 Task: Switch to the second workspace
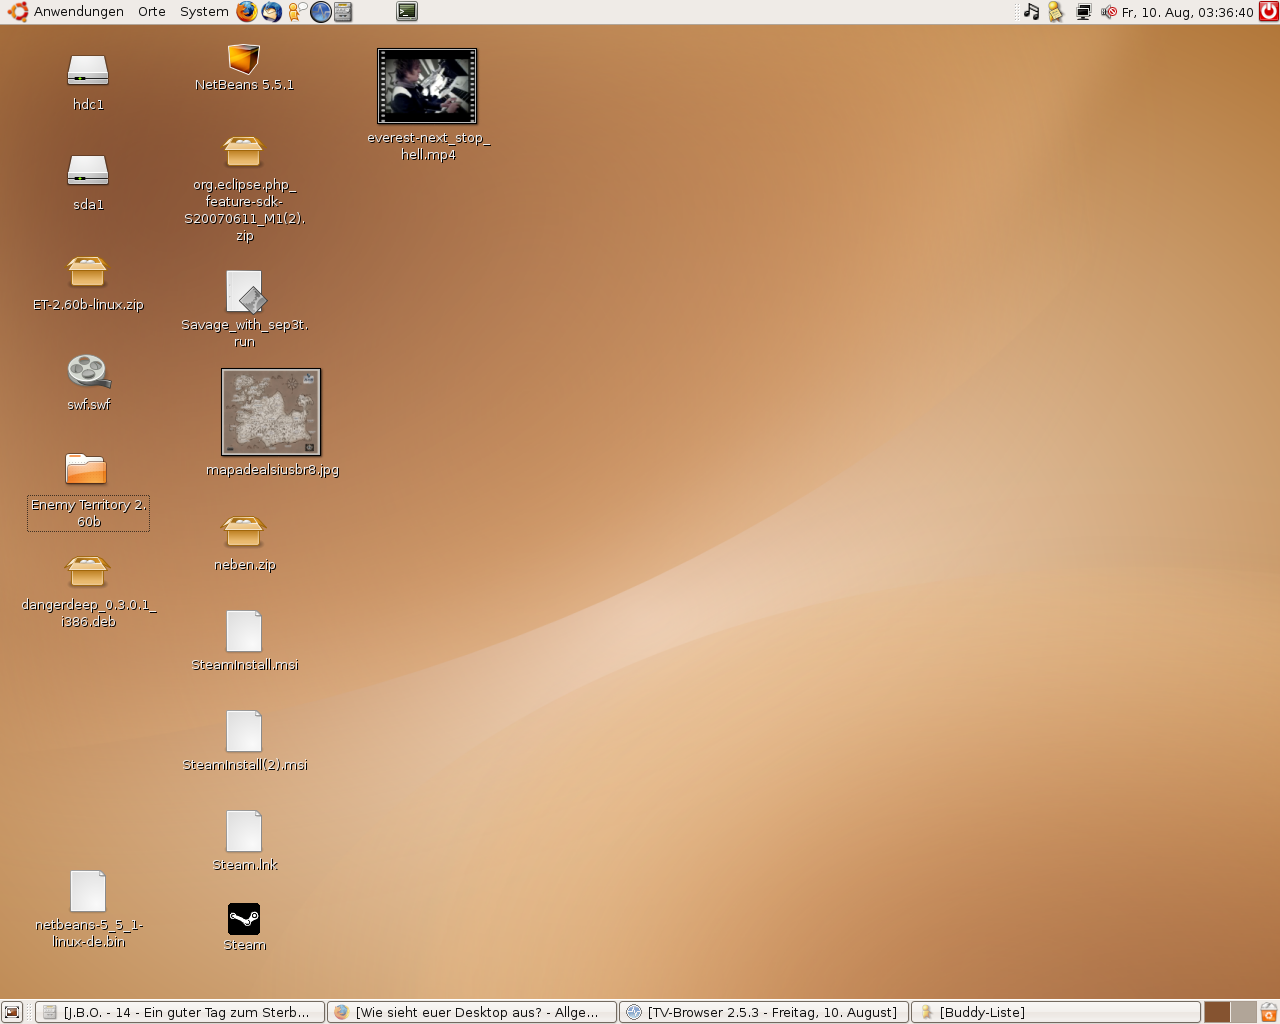pos(1243,1012)
